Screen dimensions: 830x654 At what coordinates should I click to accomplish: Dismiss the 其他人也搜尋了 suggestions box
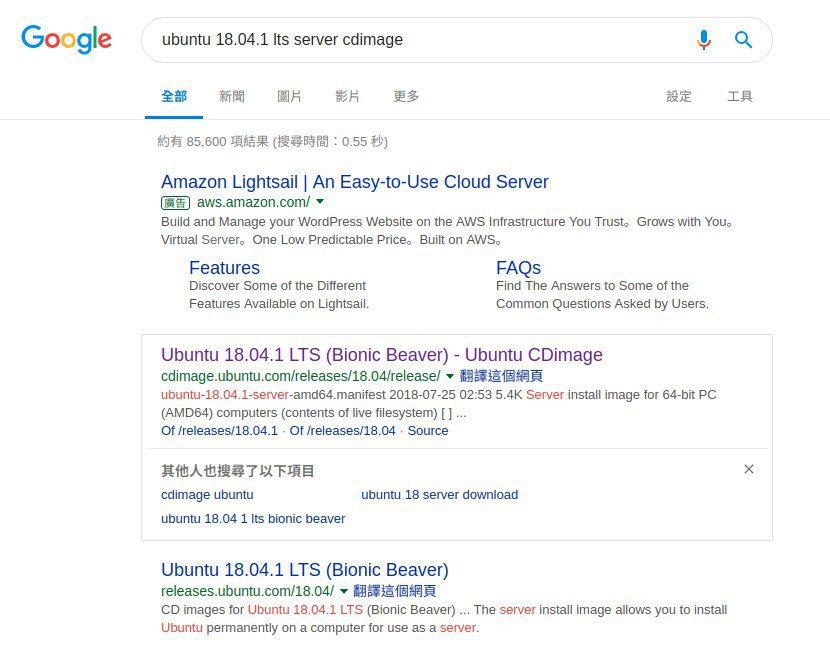point(748,469)
